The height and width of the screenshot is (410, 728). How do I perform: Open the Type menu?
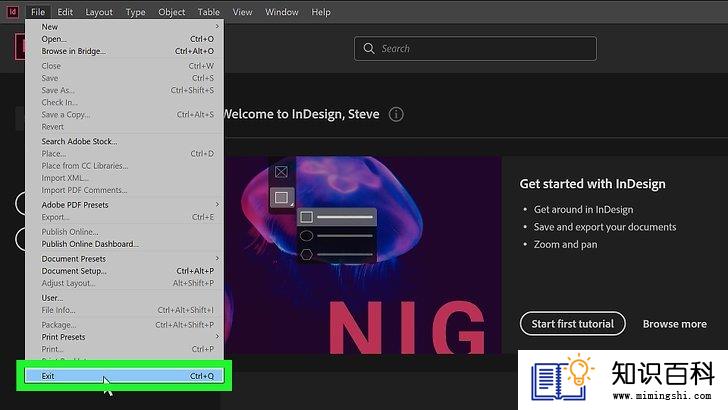coord(136,12)
